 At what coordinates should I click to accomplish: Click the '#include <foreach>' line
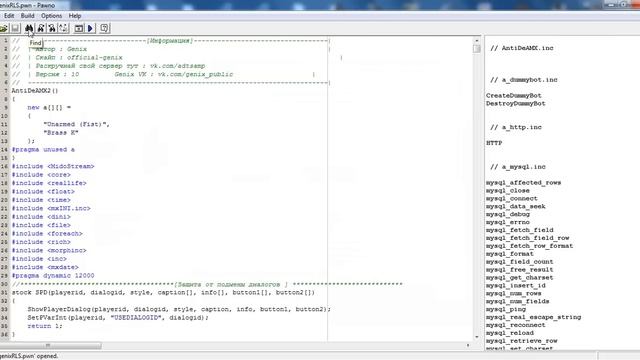click(47, 233)
